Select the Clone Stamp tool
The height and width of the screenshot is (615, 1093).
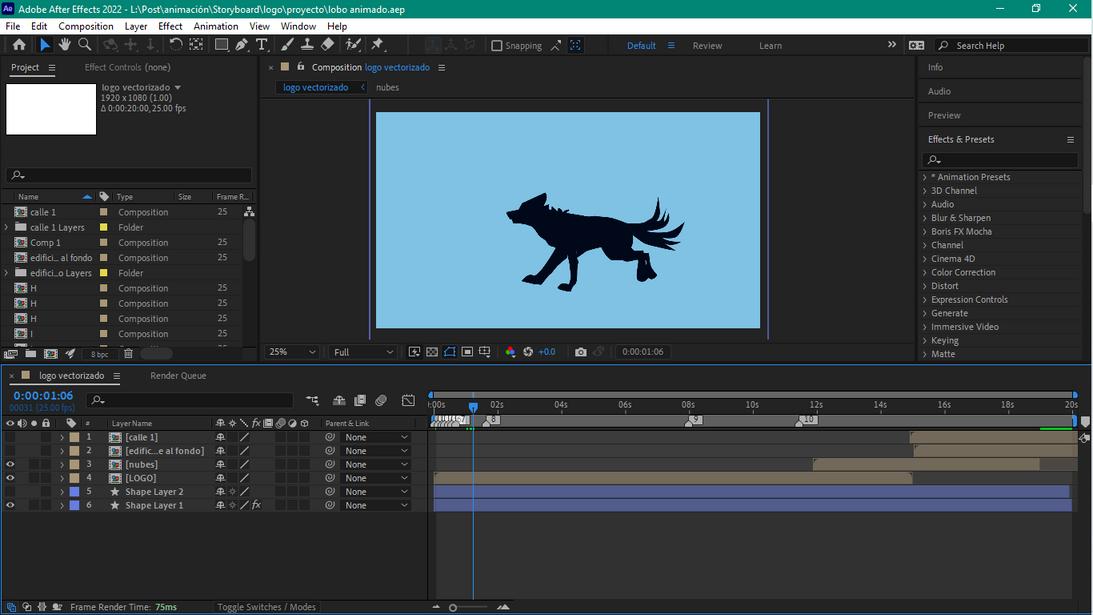tap(307, 45)
